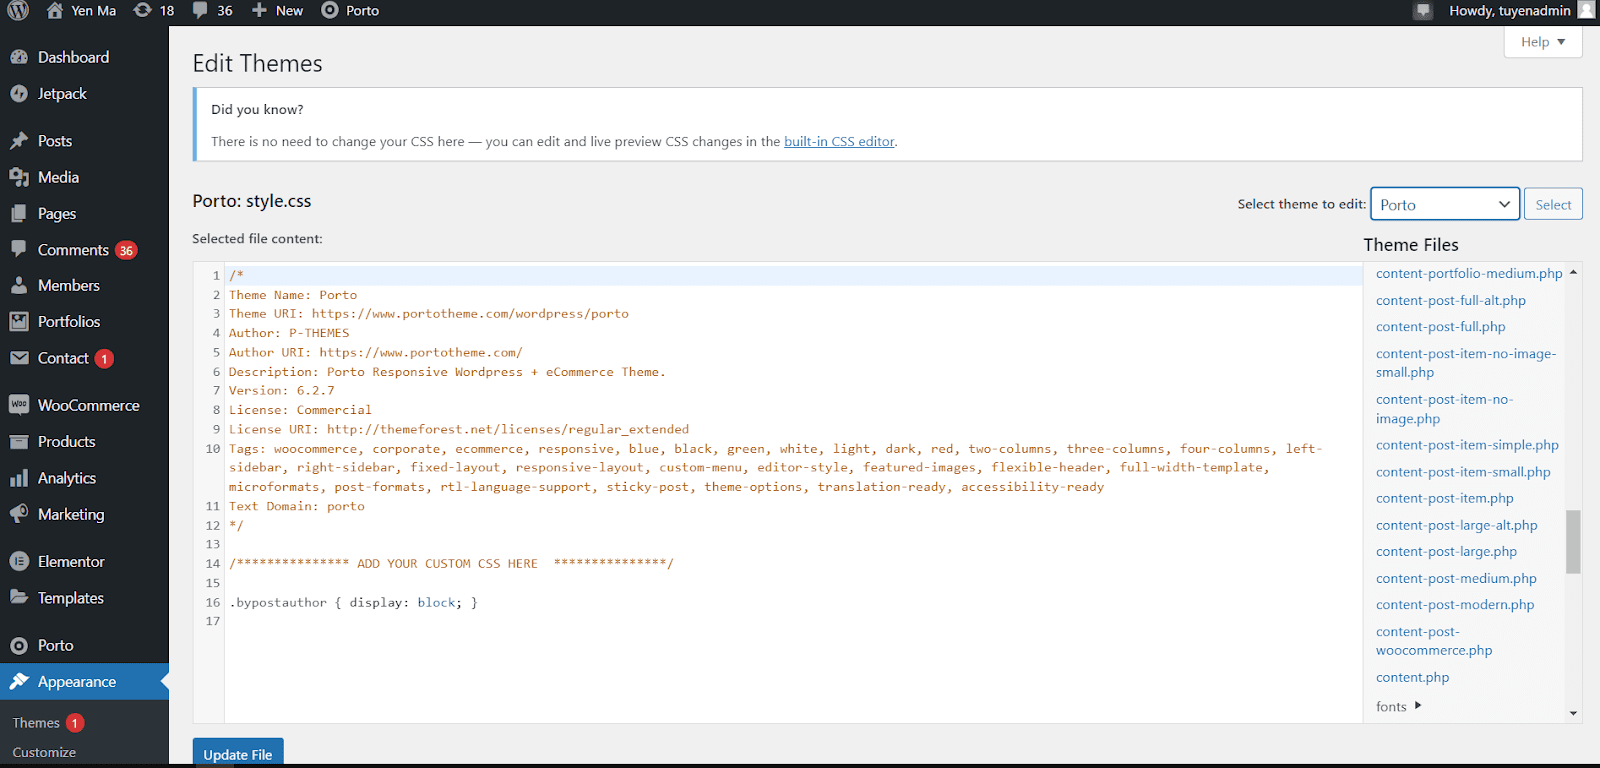Click the Products box icon
This screenshot has width=1600, height=768.
coord(19,442)
